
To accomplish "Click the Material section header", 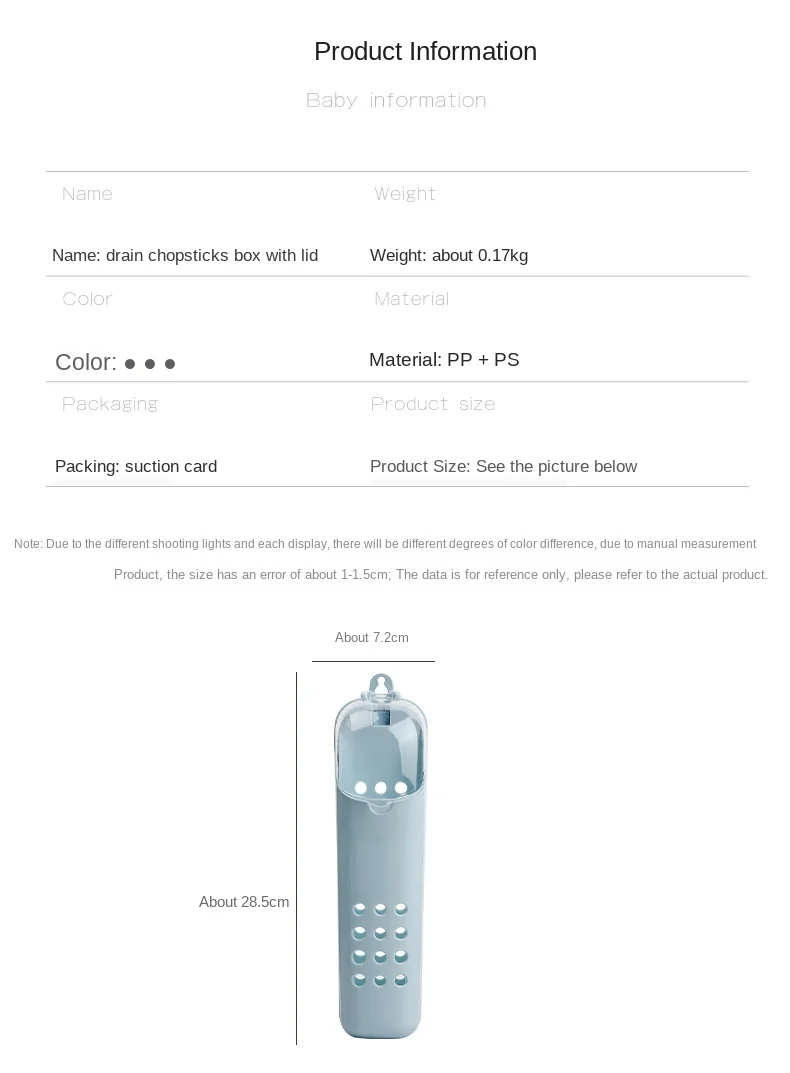I will (x=411, y=298).
